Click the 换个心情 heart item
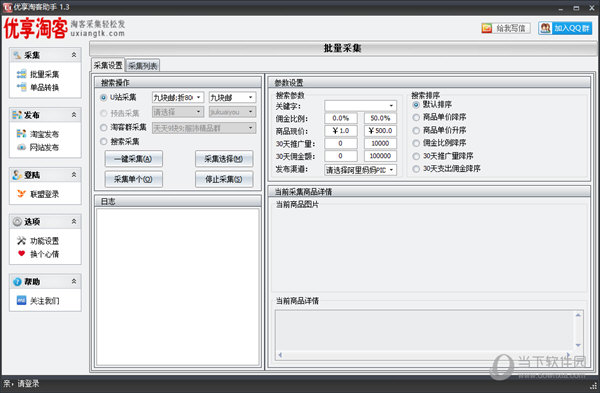Screen dimensions: 600x393 [38, 254]
